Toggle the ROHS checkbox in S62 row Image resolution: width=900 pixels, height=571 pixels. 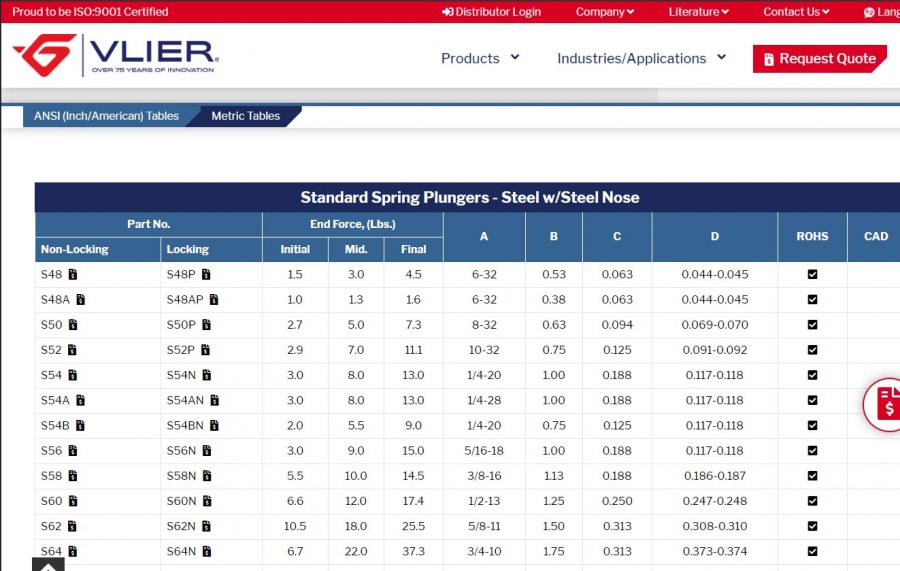812,526
